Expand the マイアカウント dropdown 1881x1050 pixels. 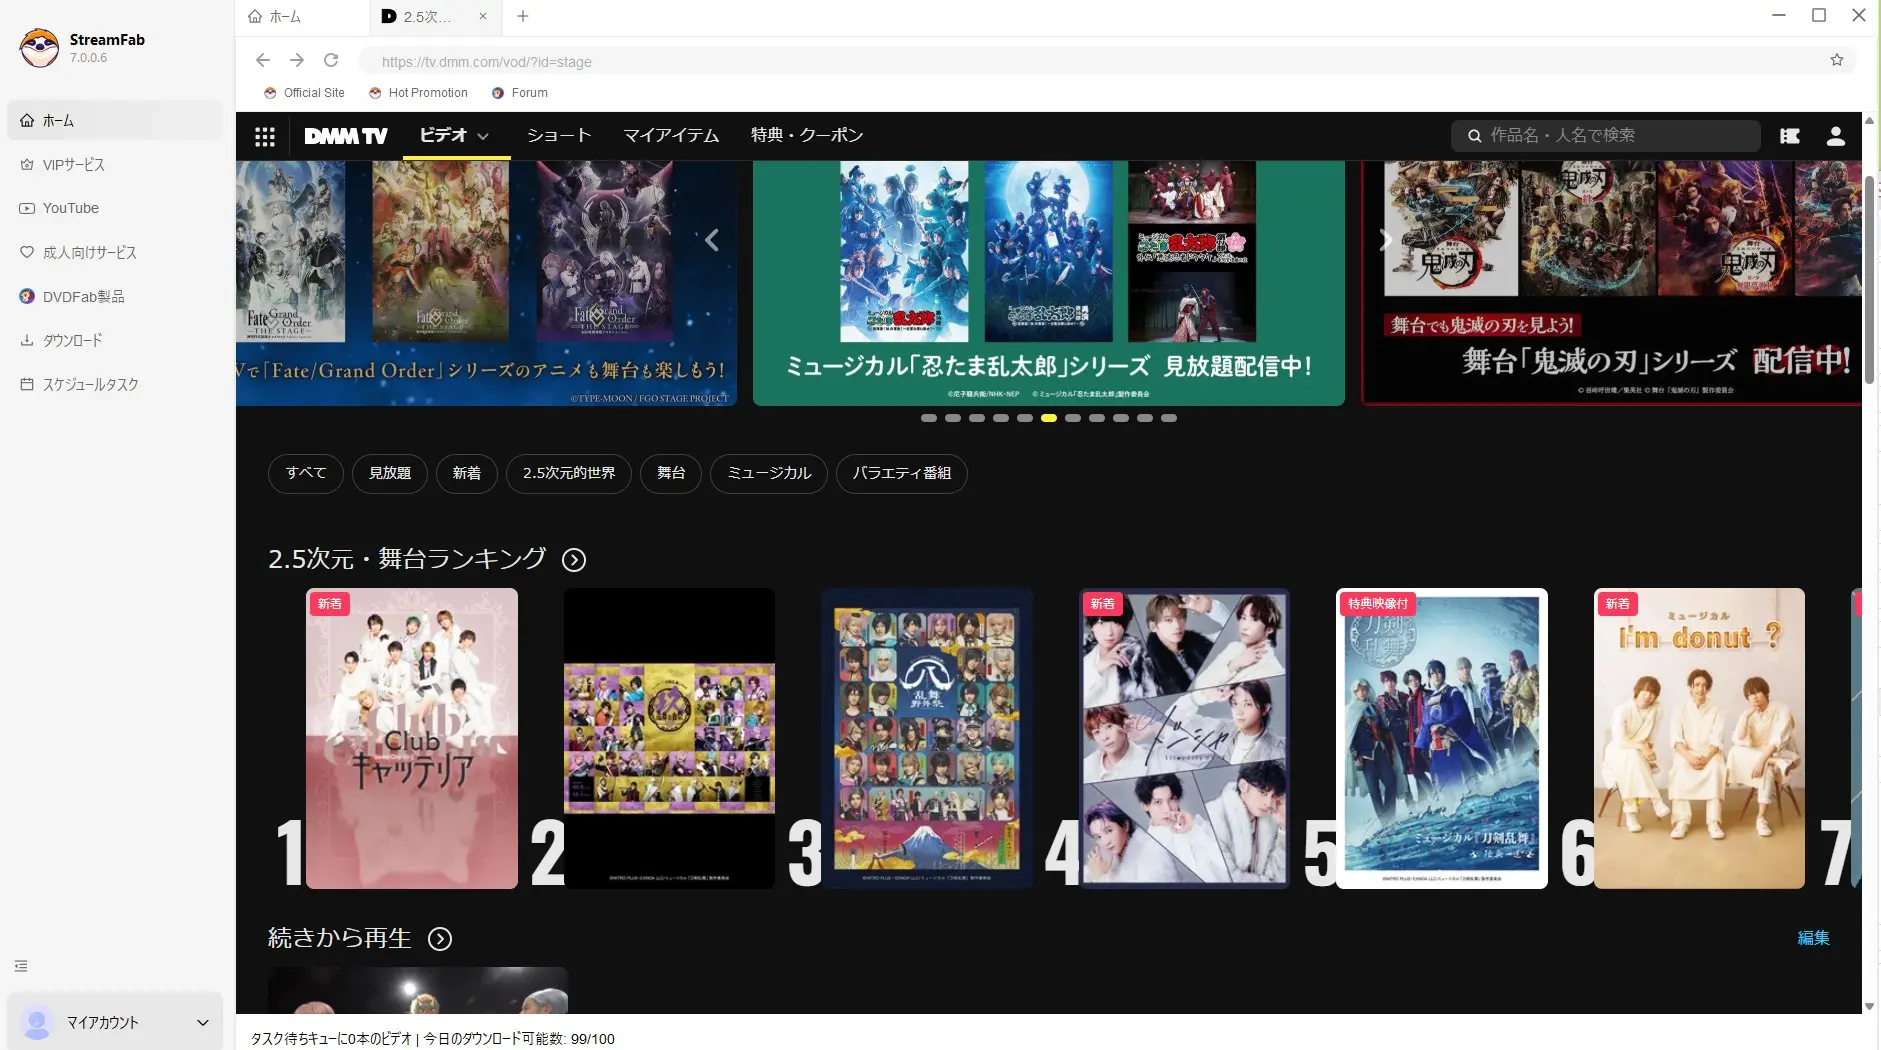coord(203,1022)
